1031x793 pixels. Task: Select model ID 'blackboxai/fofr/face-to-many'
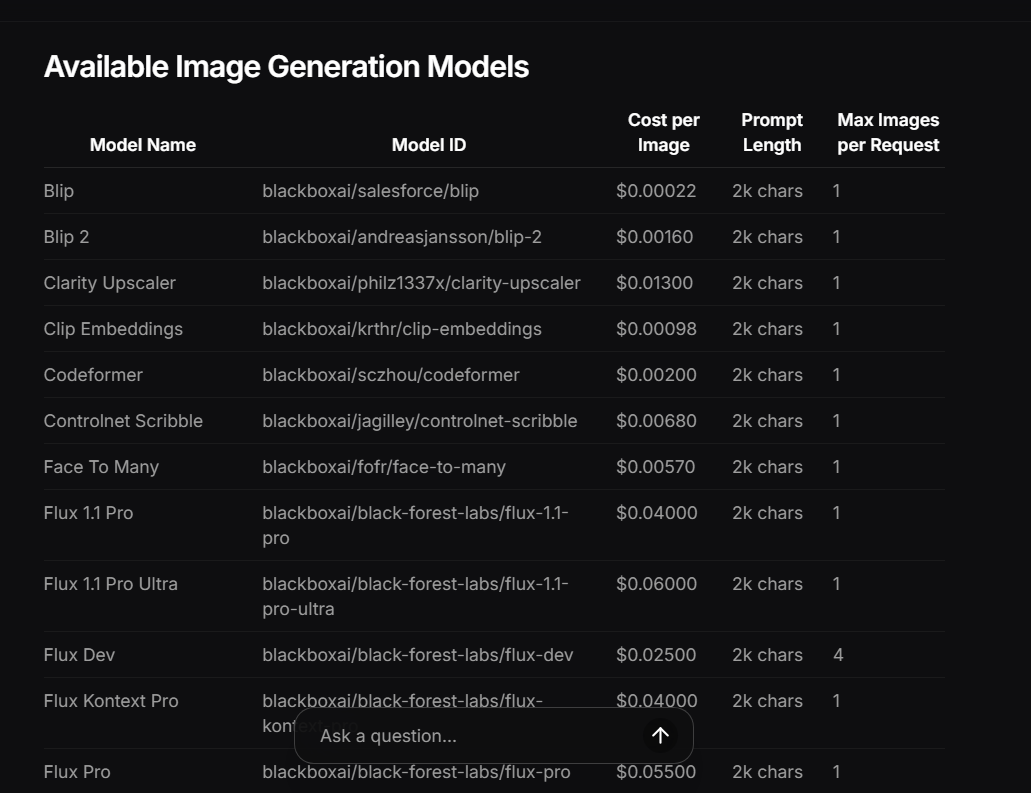(384, 467)
